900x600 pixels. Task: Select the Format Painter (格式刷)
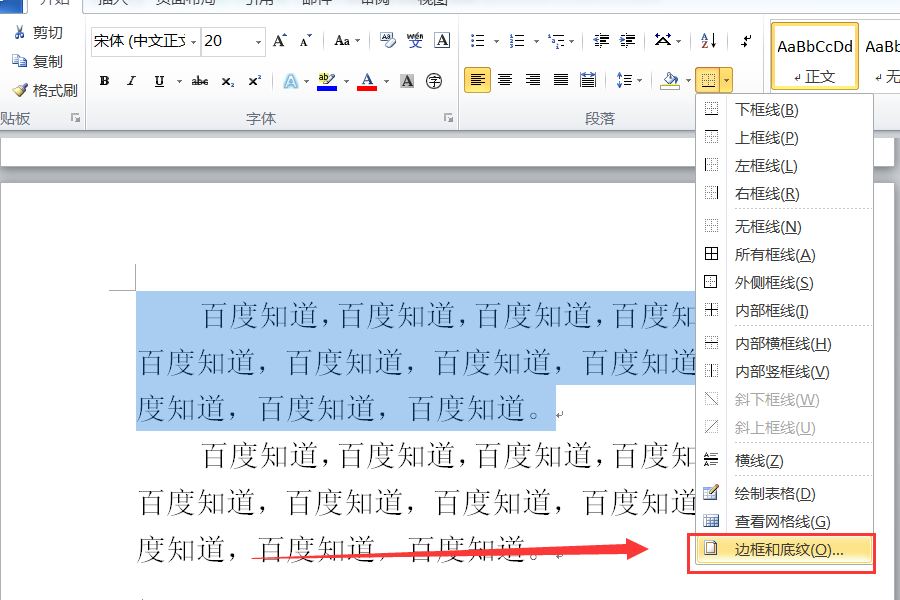click(45, 90)
